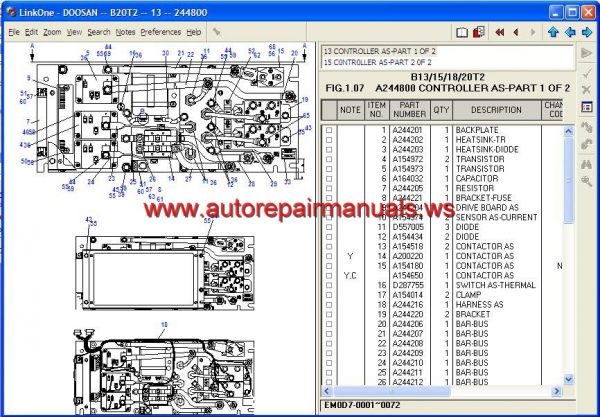Open the Search menu
Viewport: 600px width, 417px height.
(99, 33)
